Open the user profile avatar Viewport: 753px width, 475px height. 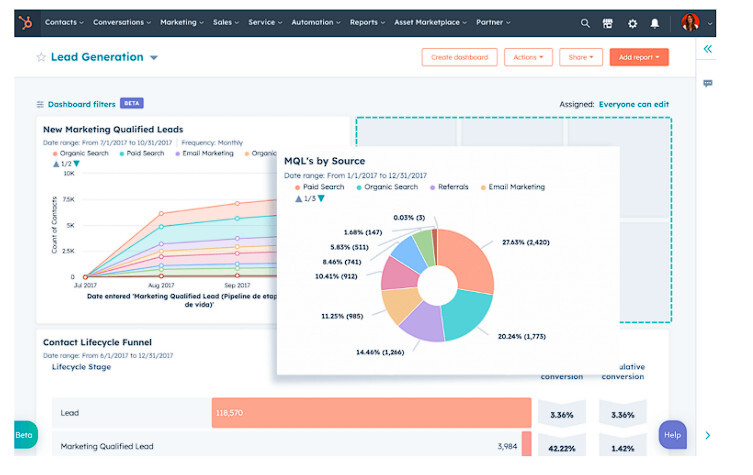pyautogui.click(x=690, y=23)
